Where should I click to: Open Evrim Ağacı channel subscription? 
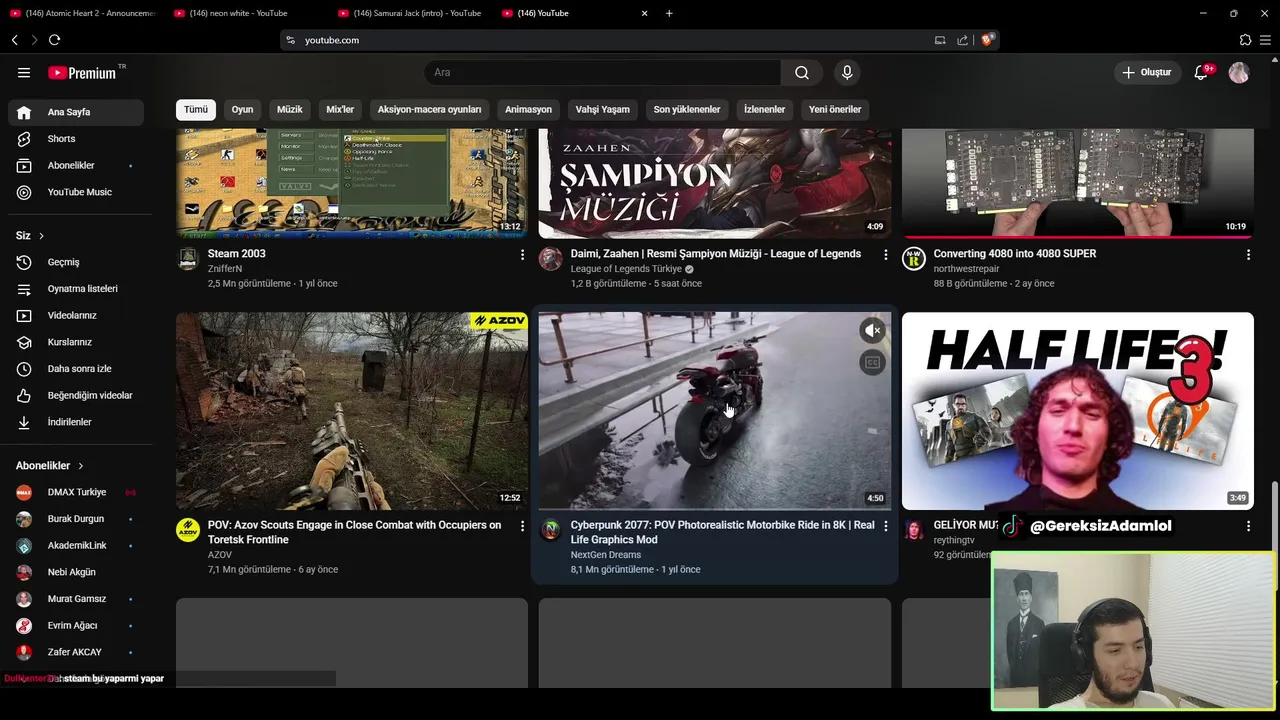coord(76,625)
